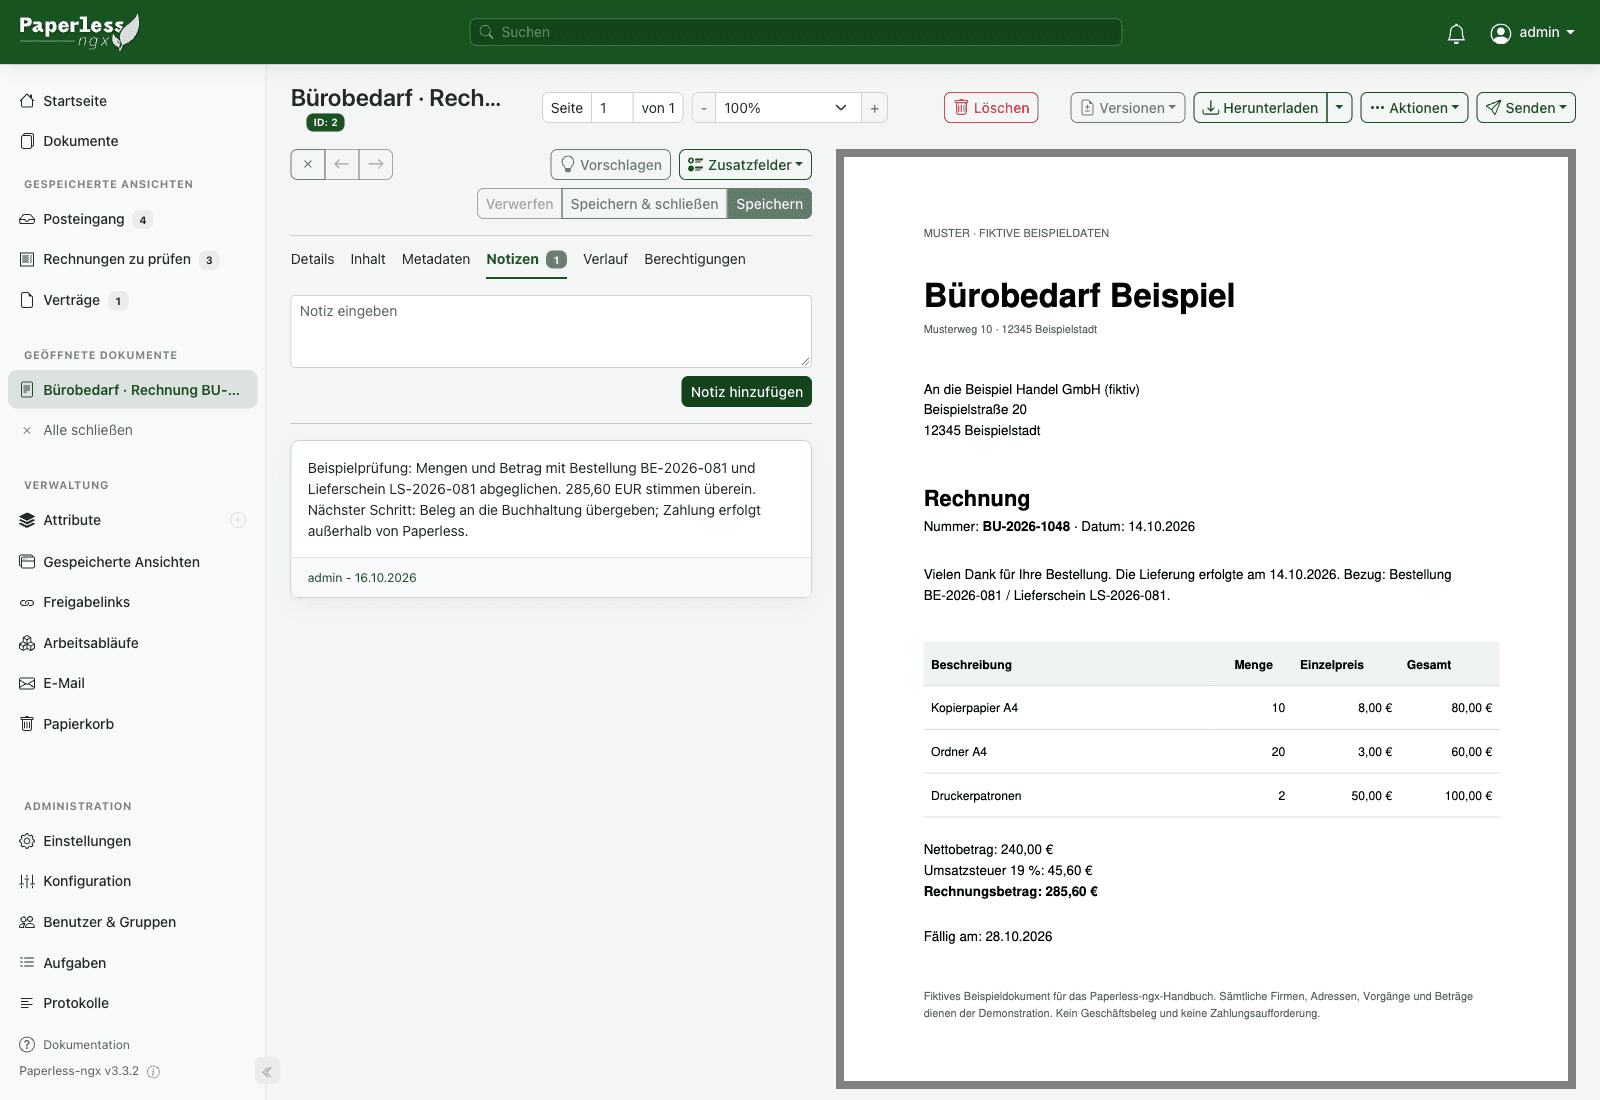1600x1100 pixels.
Task: Go to next document arrow
Action: (376, 164)
